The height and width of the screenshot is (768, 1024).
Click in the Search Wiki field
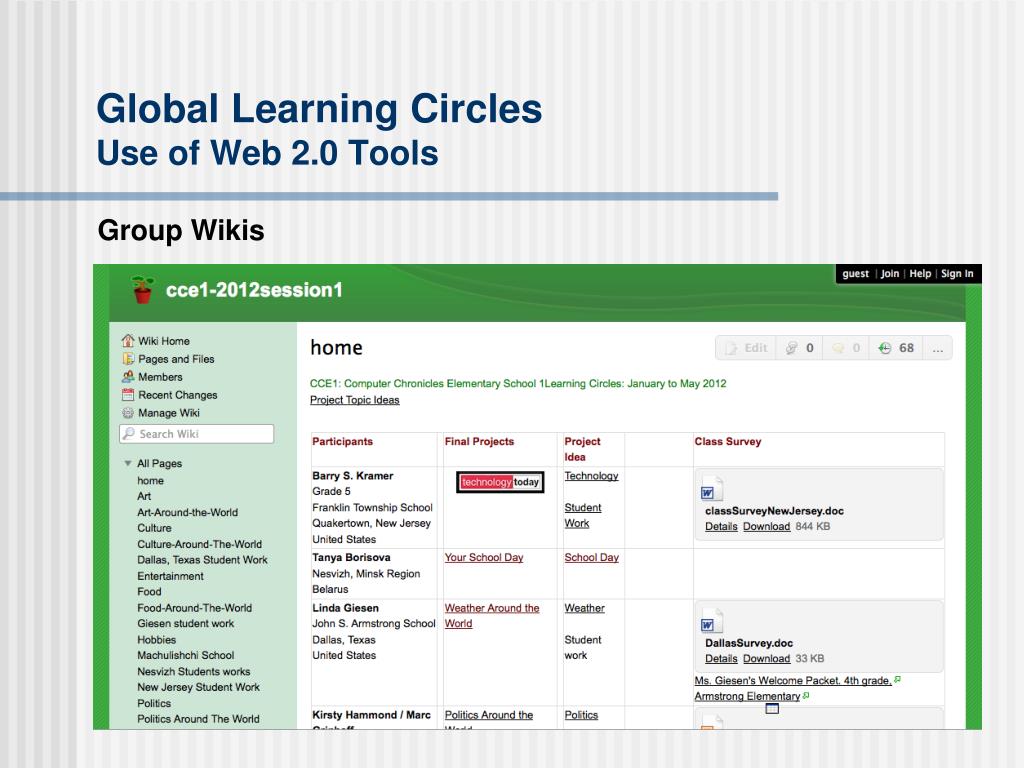pyautogui.click(x=197, y=434)
